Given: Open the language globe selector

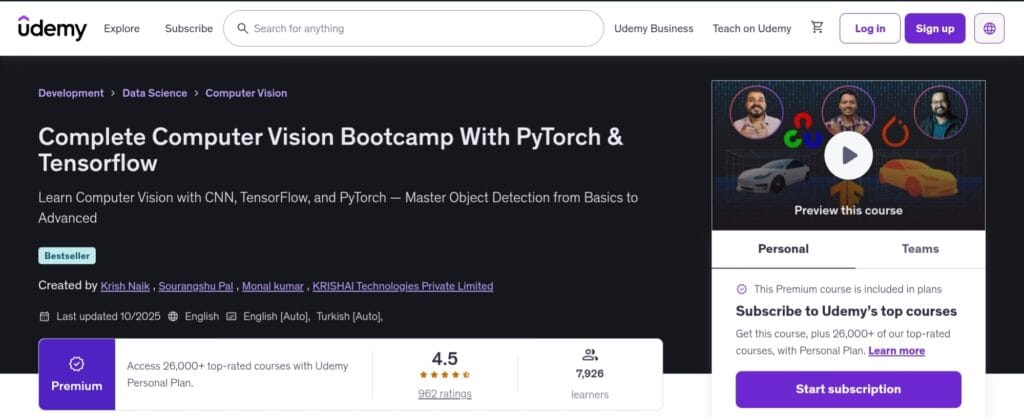Looking at the screenshot, I should tap(989, 28).
